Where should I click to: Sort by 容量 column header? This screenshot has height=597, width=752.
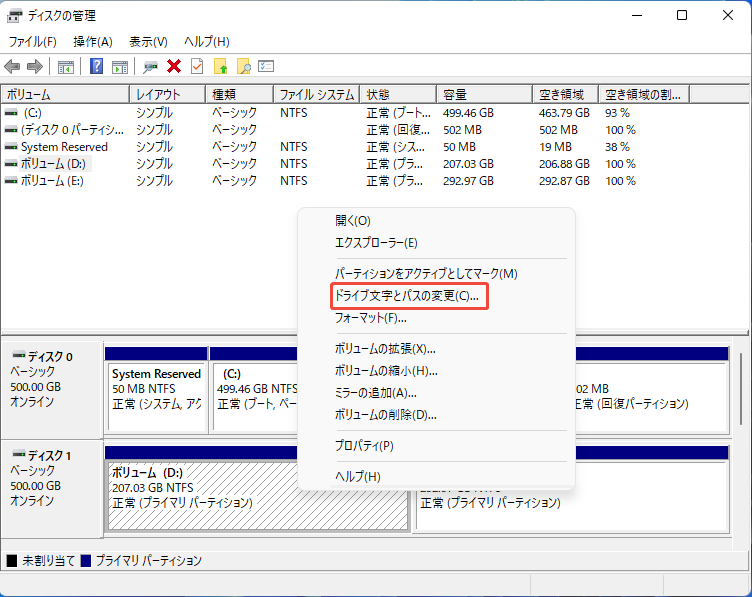[x=484, y=94]
